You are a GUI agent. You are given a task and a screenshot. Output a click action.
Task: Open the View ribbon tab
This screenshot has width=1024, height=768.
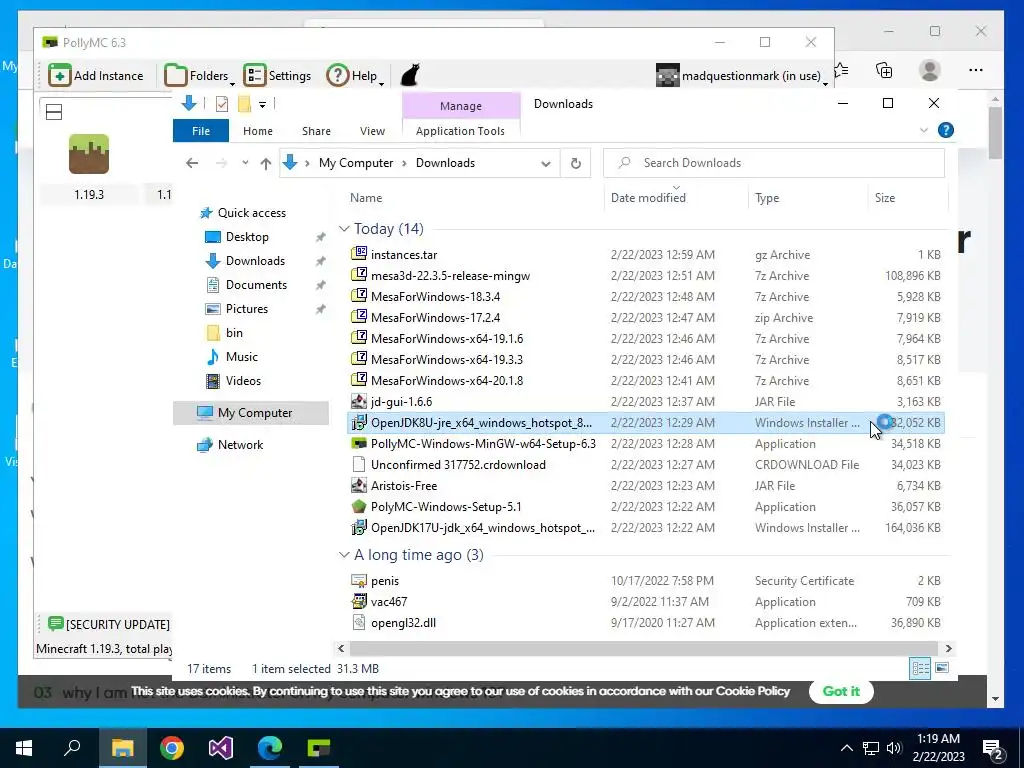pyautogui.click(x=372, y=131)
